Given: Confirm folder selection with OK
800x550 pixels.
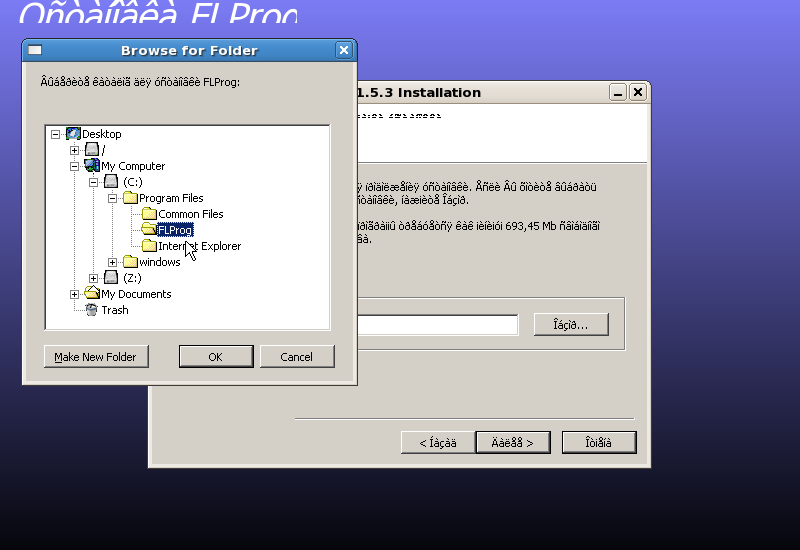Looking at the screenshot, I should point(216,357).
